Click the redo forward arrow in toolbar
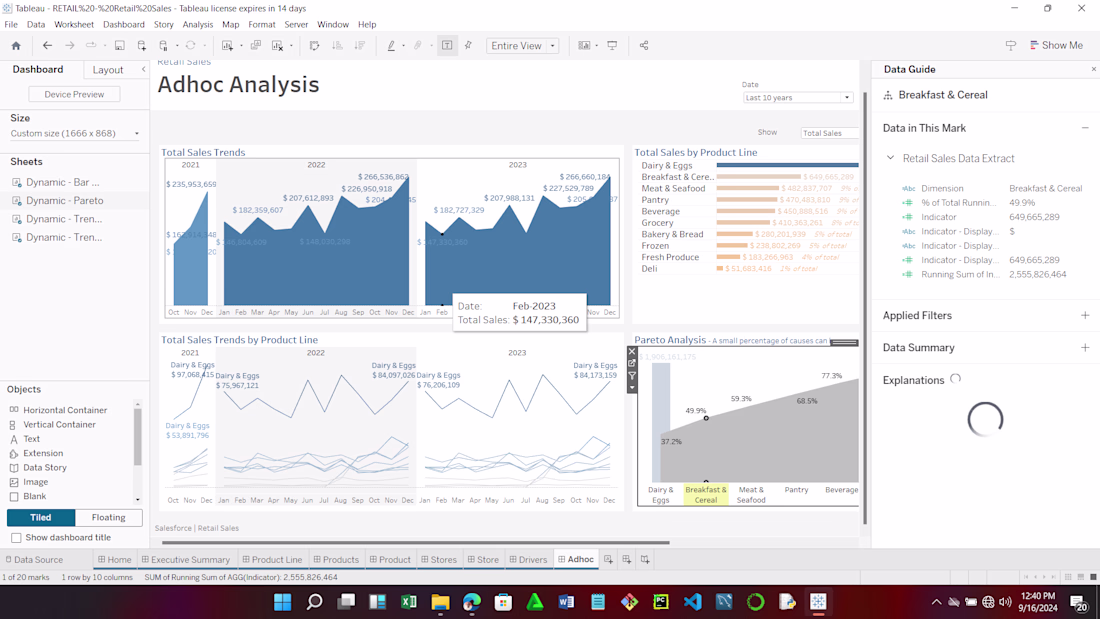The width and height of the screenshot is (1100, 619). (x=69, y=46)
